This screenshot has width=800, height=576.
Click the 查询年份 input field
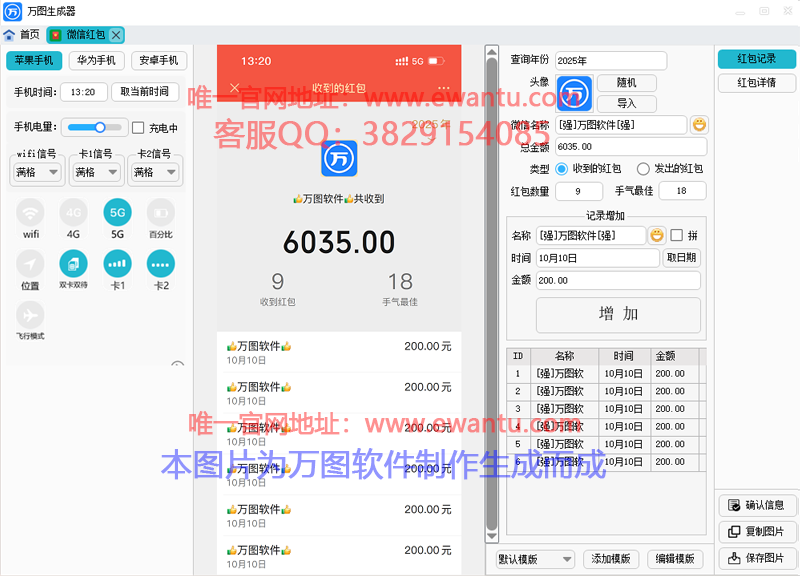[611, 61]
